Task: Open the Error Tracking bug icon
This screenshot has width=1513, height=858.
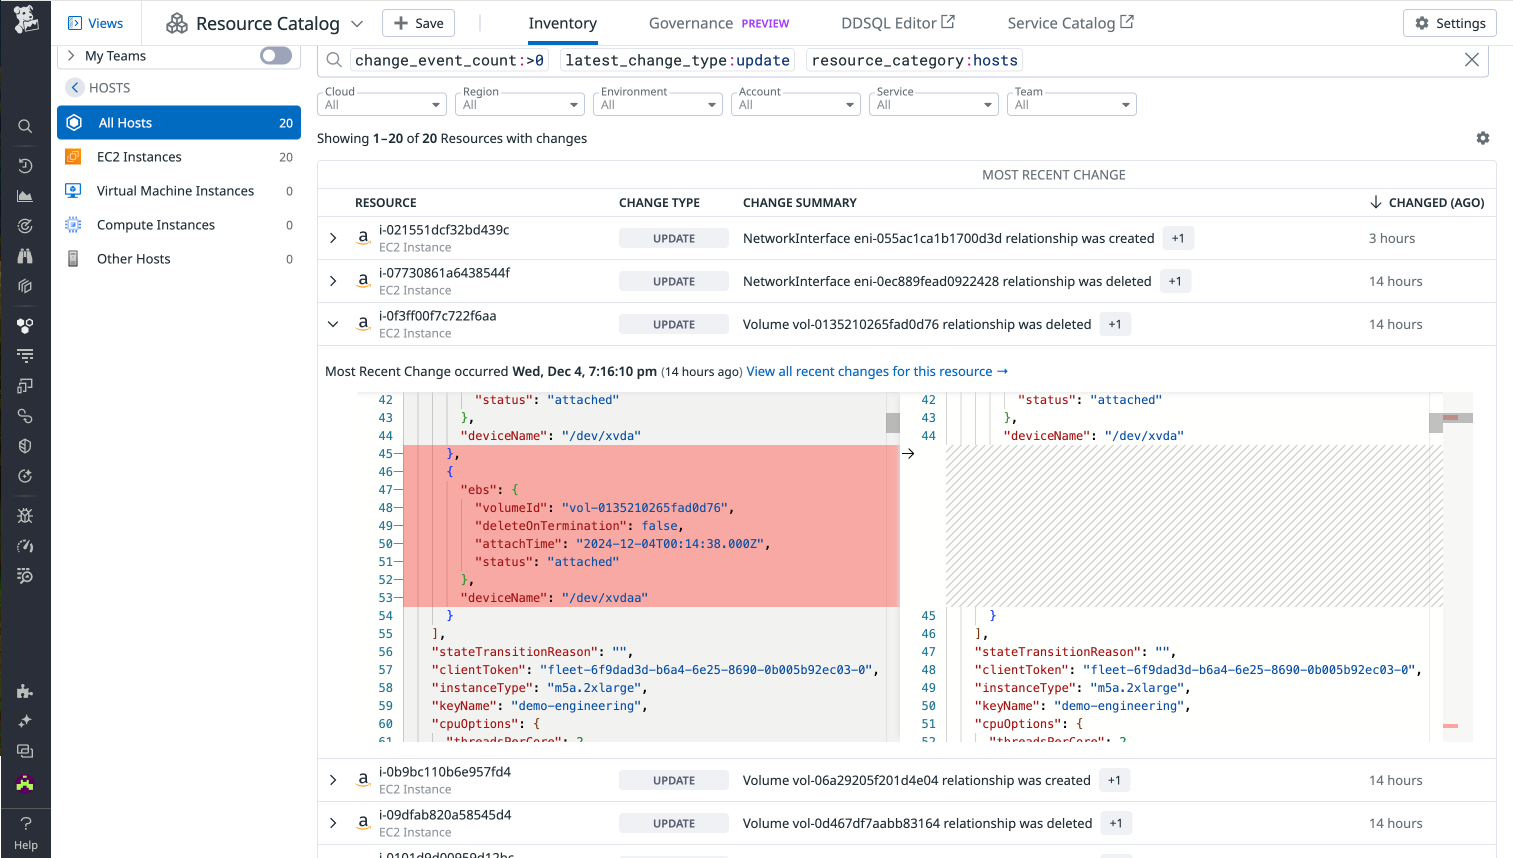Action: tap(25, 515)
